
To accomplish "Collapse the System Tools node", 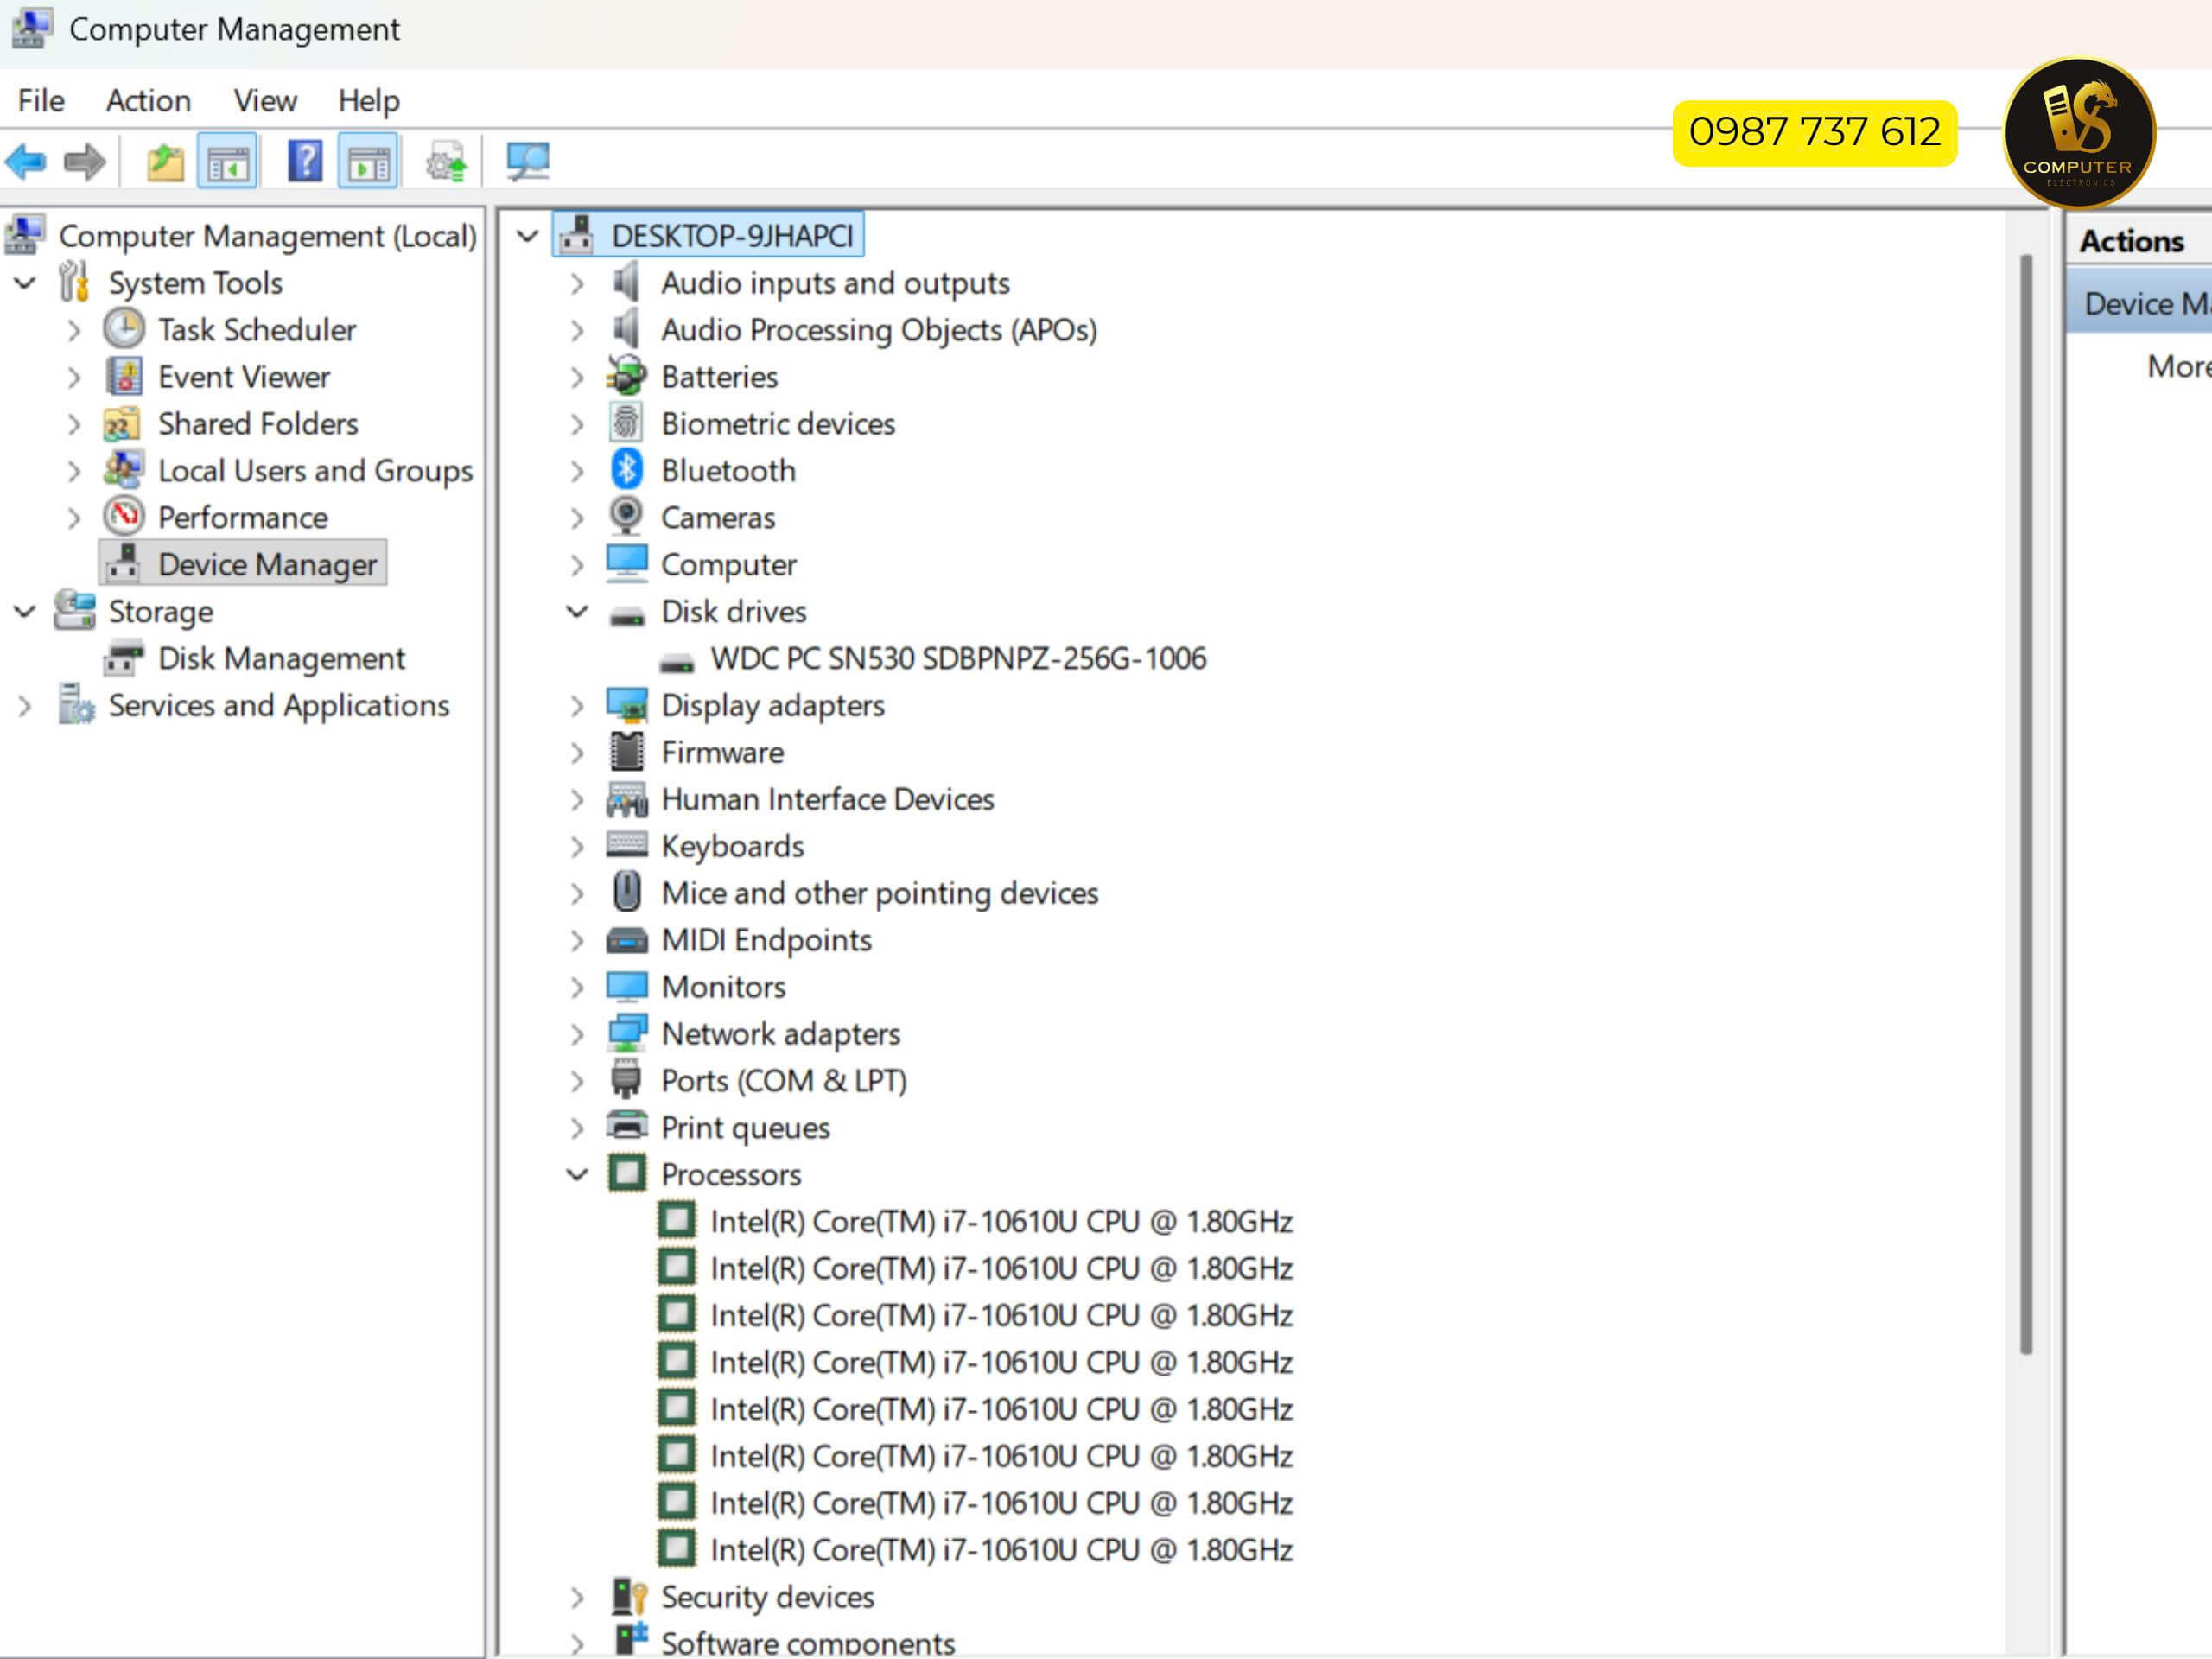I will tap(25, 283).
